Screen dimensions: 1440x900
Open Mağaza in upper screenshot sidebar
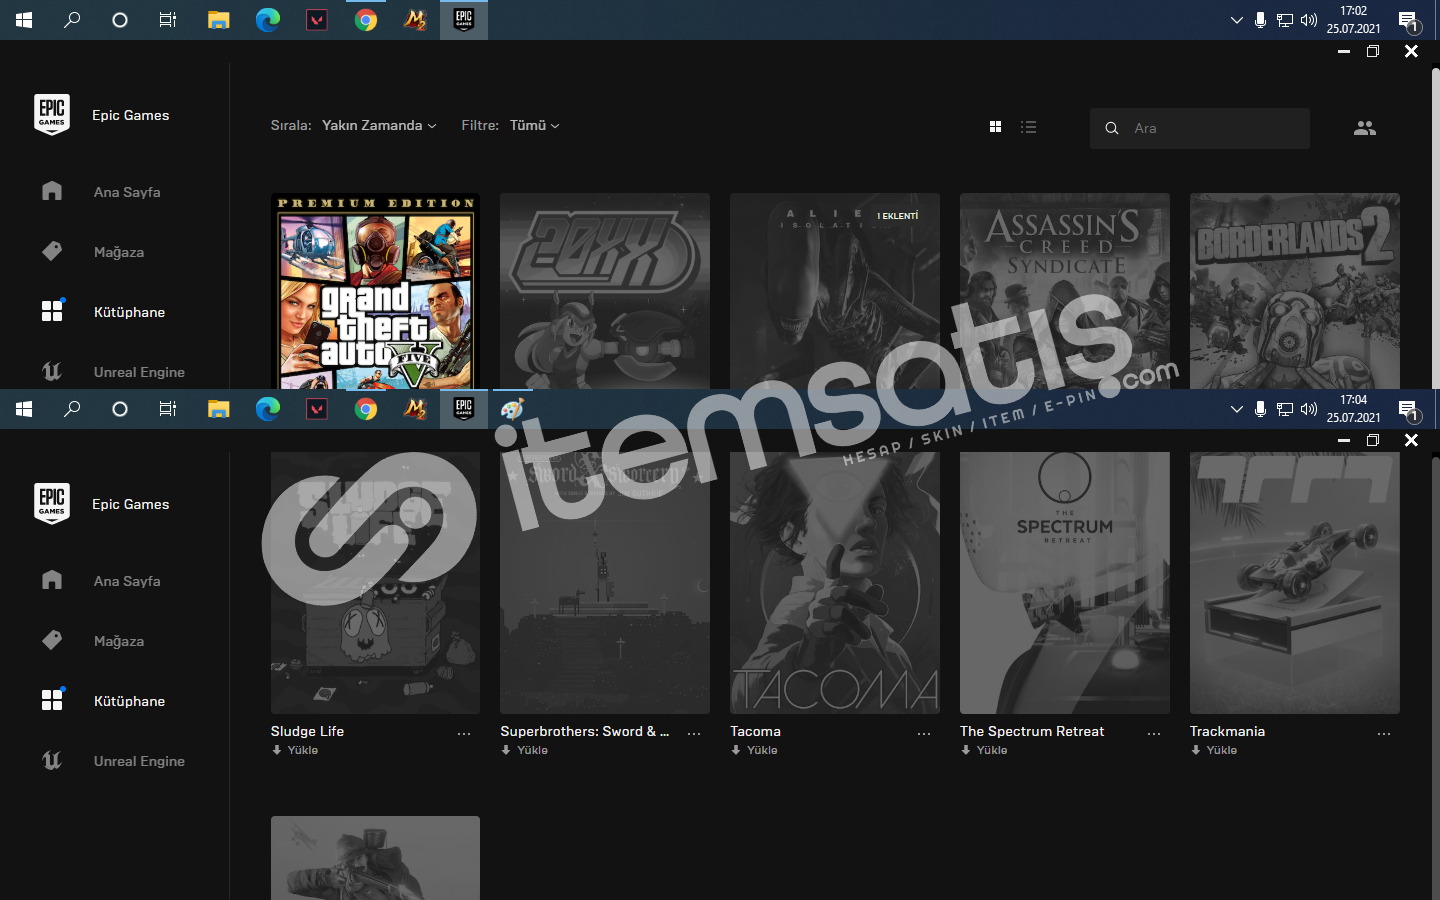click(x=119, y=252)
